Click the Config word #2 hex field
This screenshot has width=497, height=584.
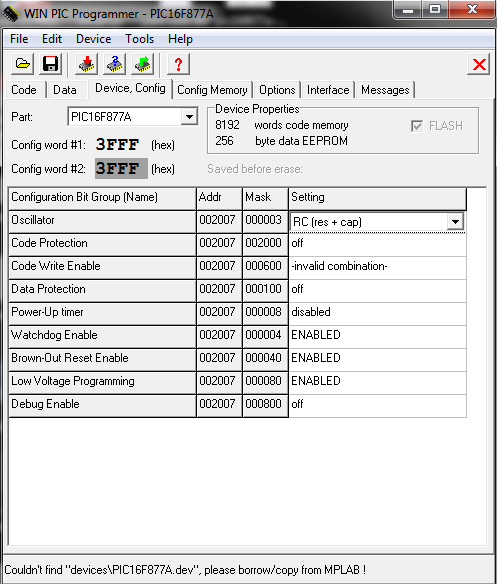pyautogui.click(x=121, y=169)
